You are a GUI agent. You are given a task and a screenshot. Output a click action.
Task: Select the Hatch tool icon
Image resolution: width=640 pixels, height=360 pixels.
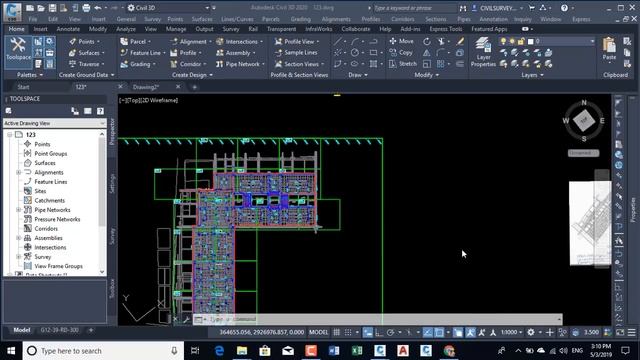click(373, 64)
